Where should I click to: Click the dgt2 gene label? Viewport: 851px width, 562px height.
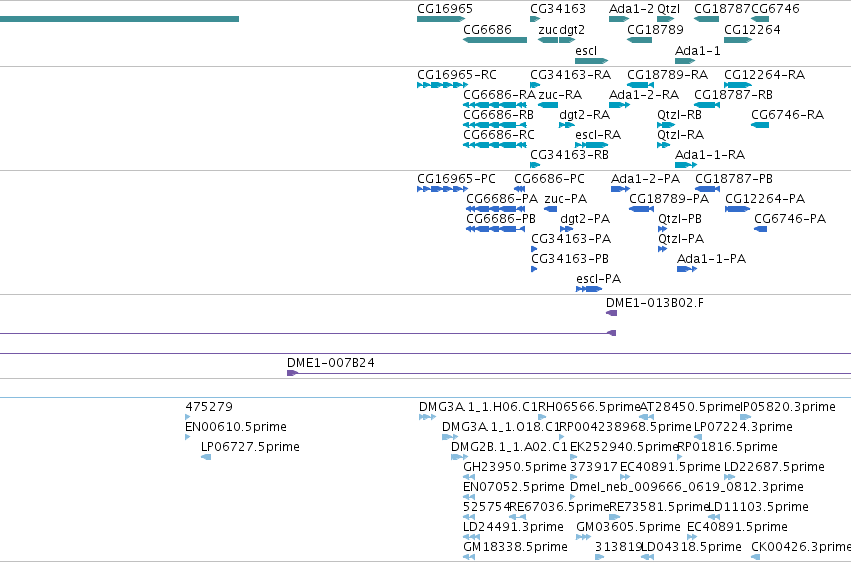(572, 29)
